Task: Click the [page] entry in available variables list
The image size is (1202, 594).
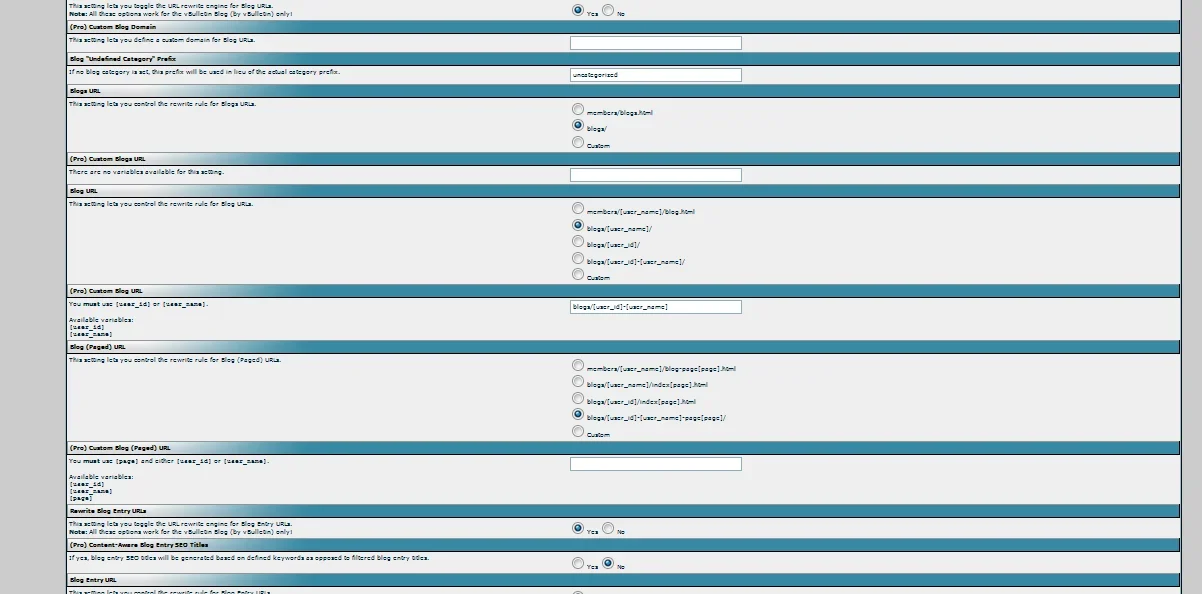Action: point(81,497)
